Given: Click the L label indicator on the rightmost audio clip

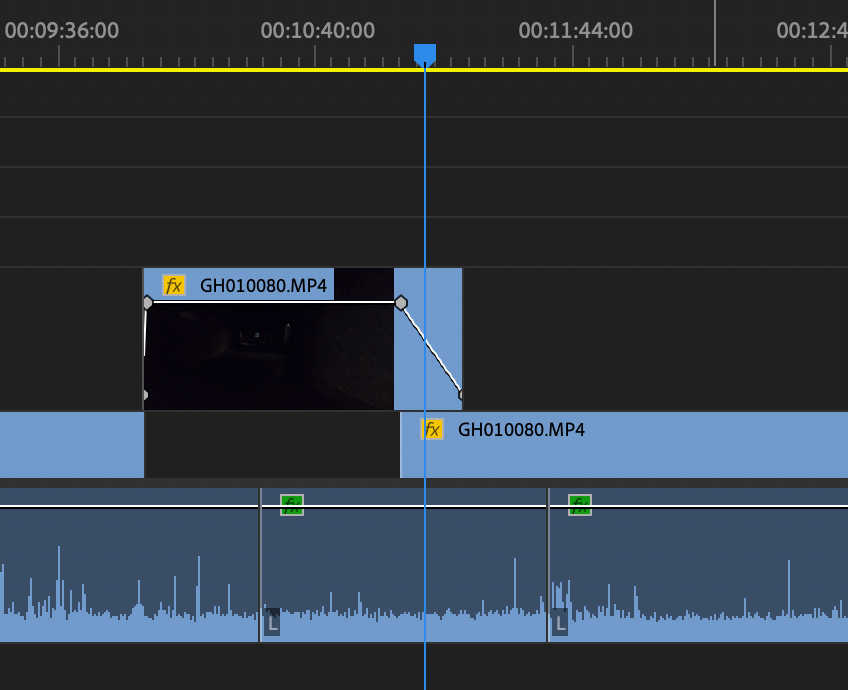Looking at the screenshot, I should [x=558, y=622].
